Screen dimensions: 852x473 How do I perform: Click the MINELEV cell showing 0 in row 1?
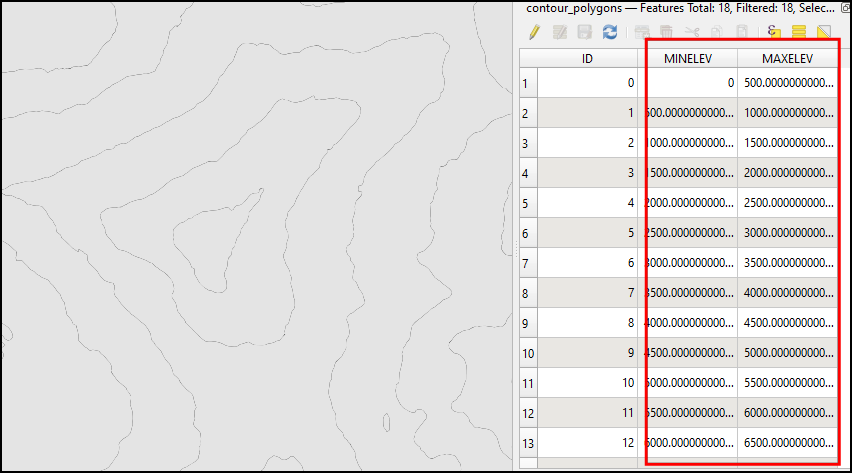click(x=687, y=83)
